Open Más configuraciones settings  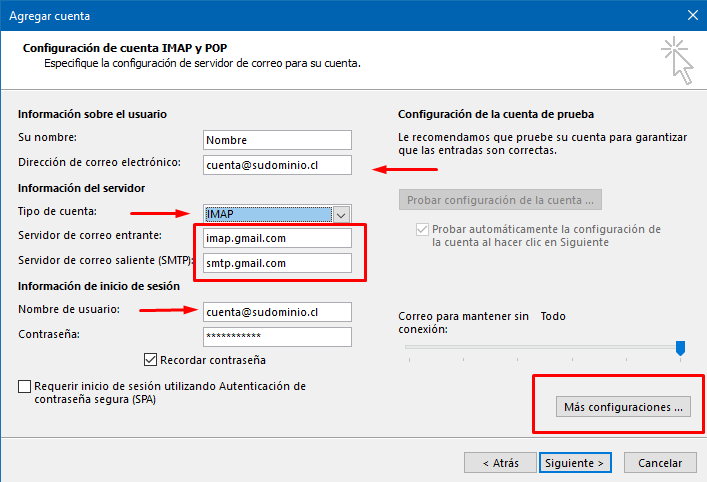(x=623, y=407)
